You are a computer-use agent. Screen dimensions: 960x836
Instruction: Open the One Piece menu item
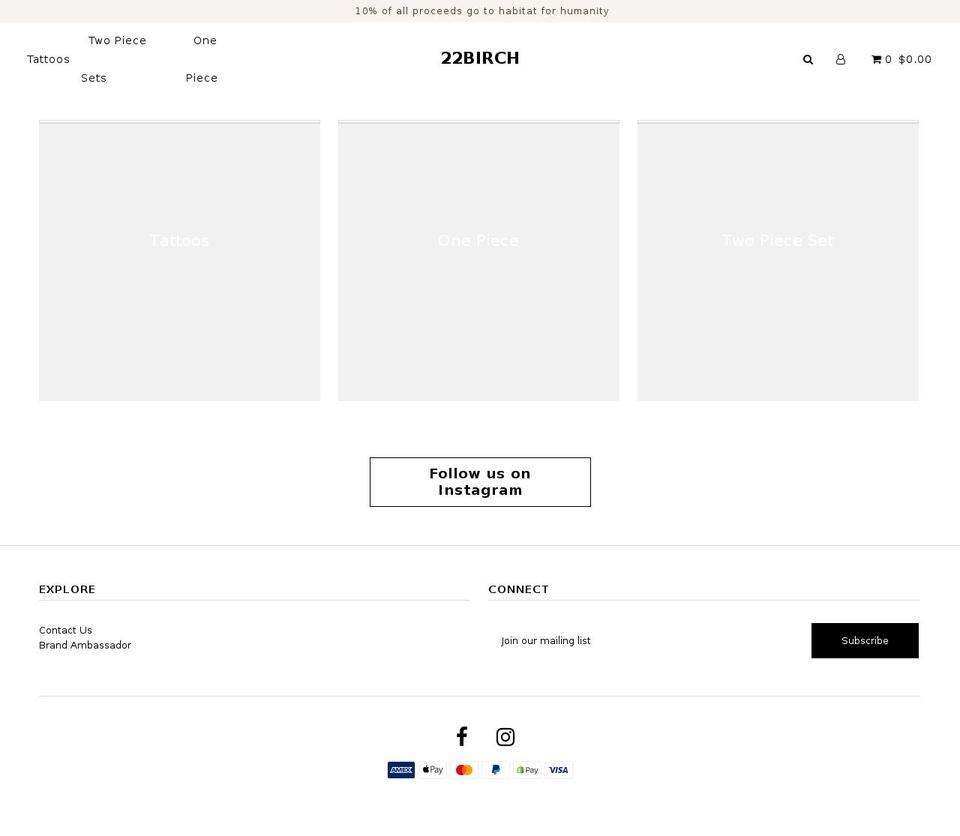point(201,59)
